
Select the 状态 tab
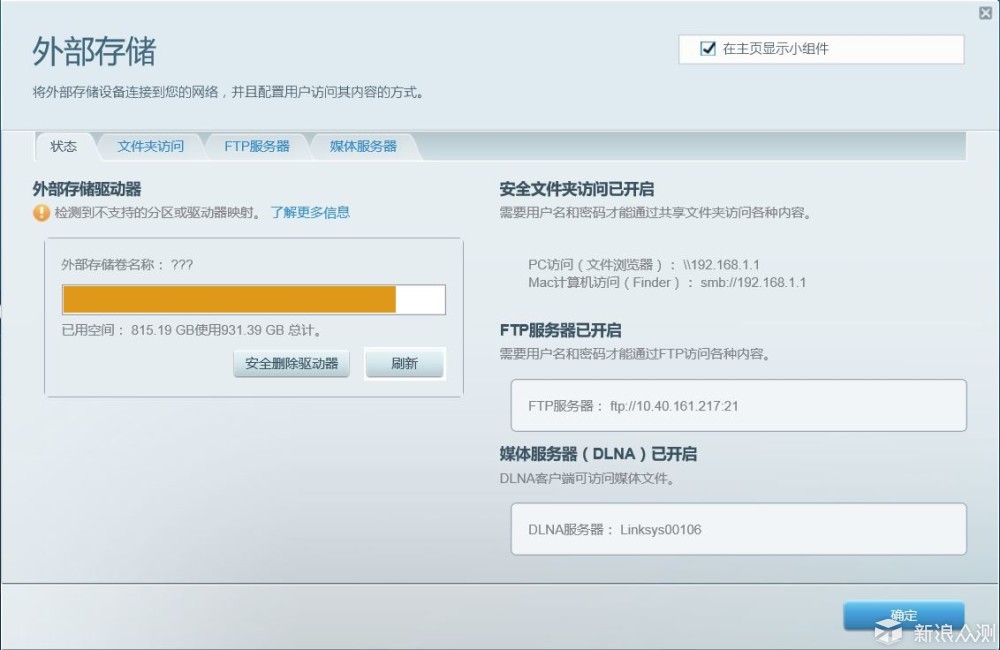(64, 146)
